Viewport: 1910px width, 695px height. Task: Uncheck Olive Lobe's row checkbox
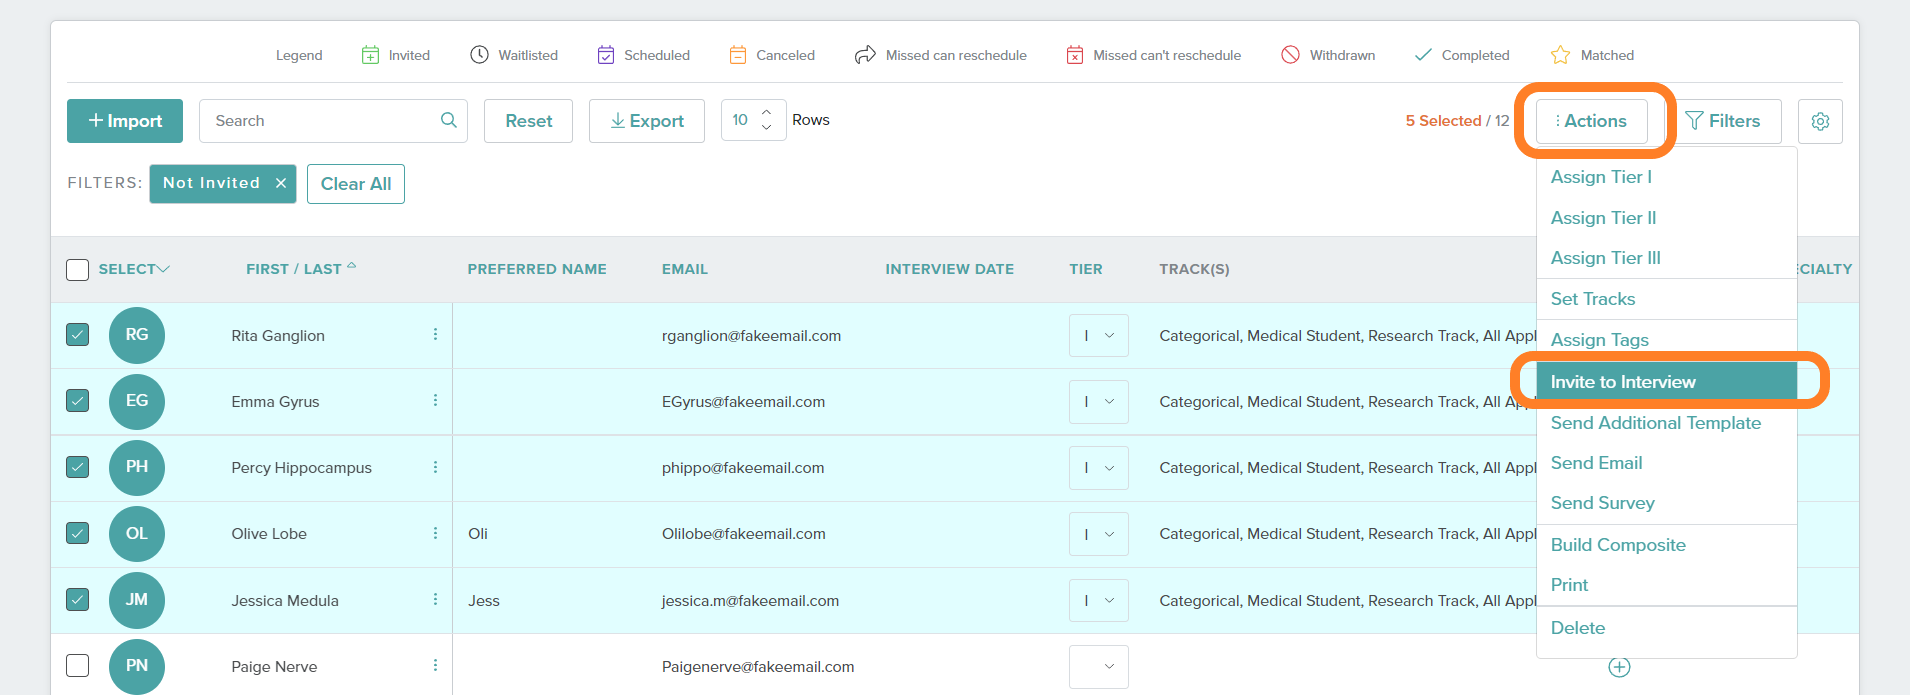pyautogui.click(x=77, y=533)
